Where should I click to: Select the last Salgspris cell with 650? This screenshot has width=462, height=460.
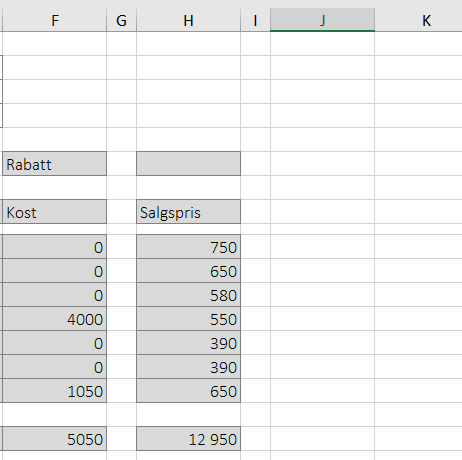pyautogui.click(x=188, y=391)
